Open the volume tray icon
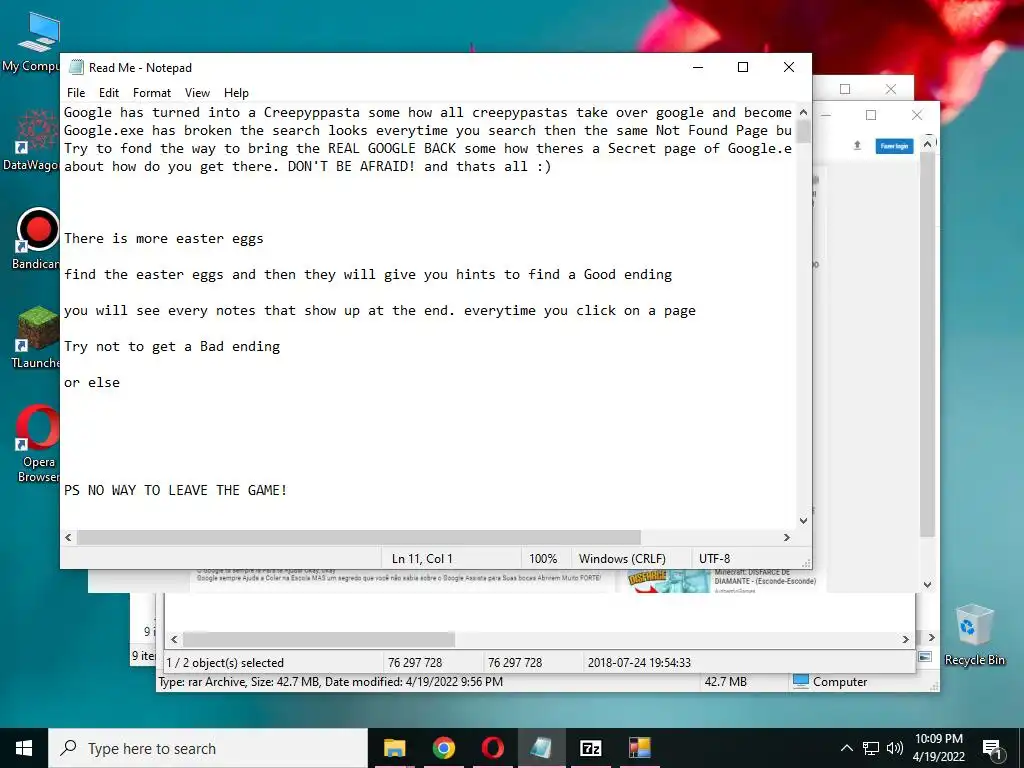This screenshot has height=768, width=1024. (895, 748)
